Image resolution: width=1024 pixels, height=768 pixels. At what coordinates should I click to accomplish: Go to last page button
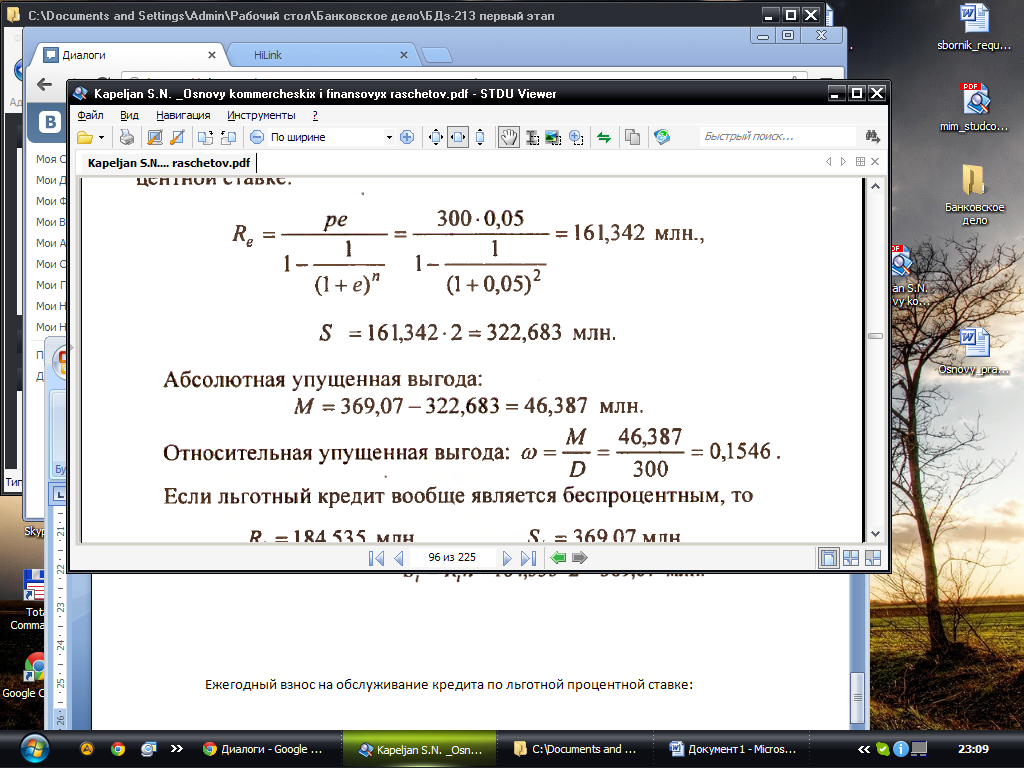tap(528, 558)
